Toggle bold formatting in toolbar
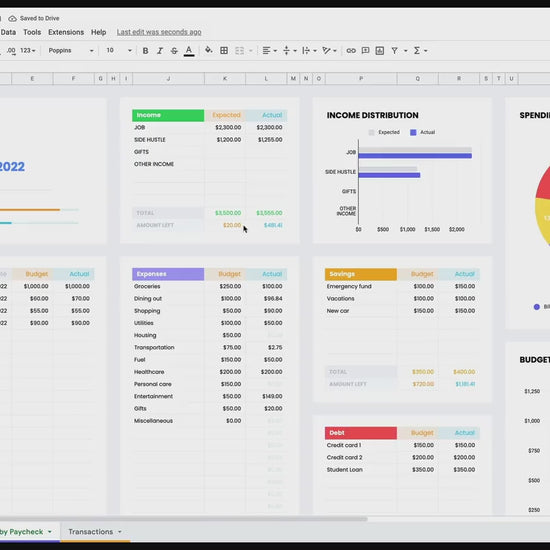The height and width of the screenshot is (550, 550). coord(145,51)
